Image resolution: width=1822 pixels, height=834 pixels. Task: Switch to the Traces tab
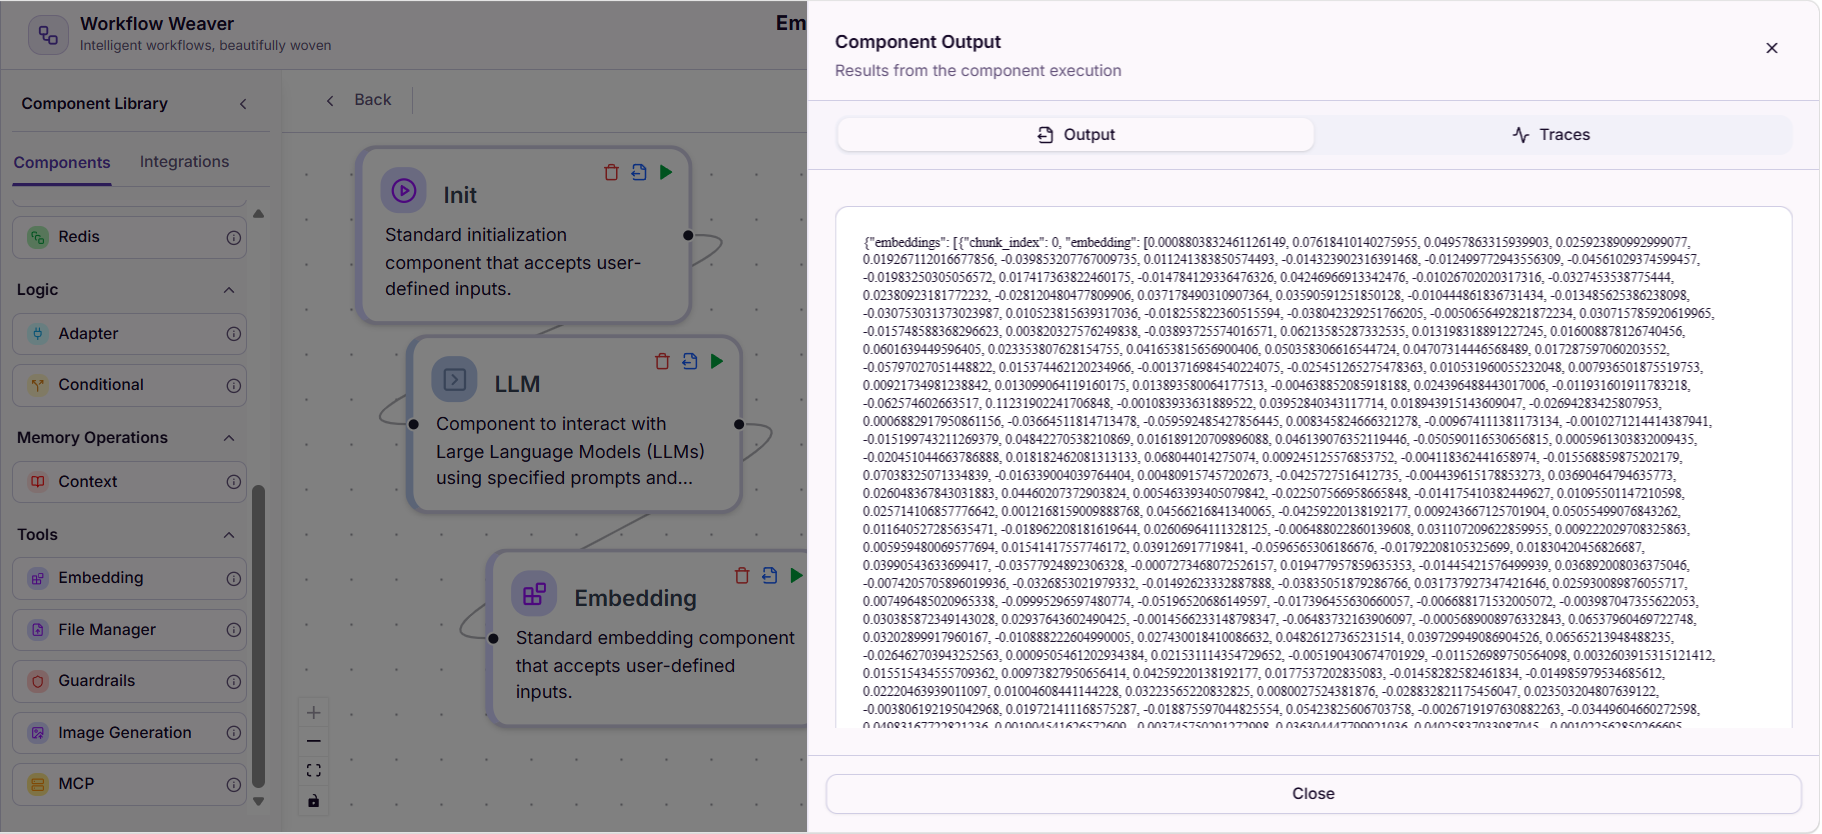pyautogui.click(x=1551, y=135)
